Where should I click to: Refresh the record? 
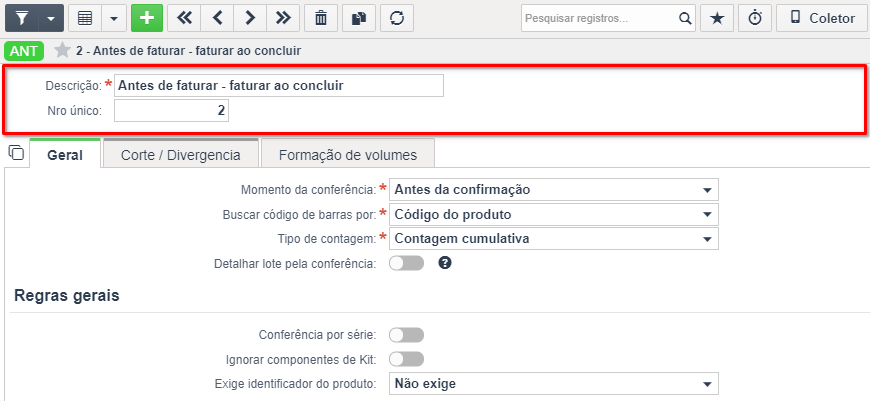(397, 18)
